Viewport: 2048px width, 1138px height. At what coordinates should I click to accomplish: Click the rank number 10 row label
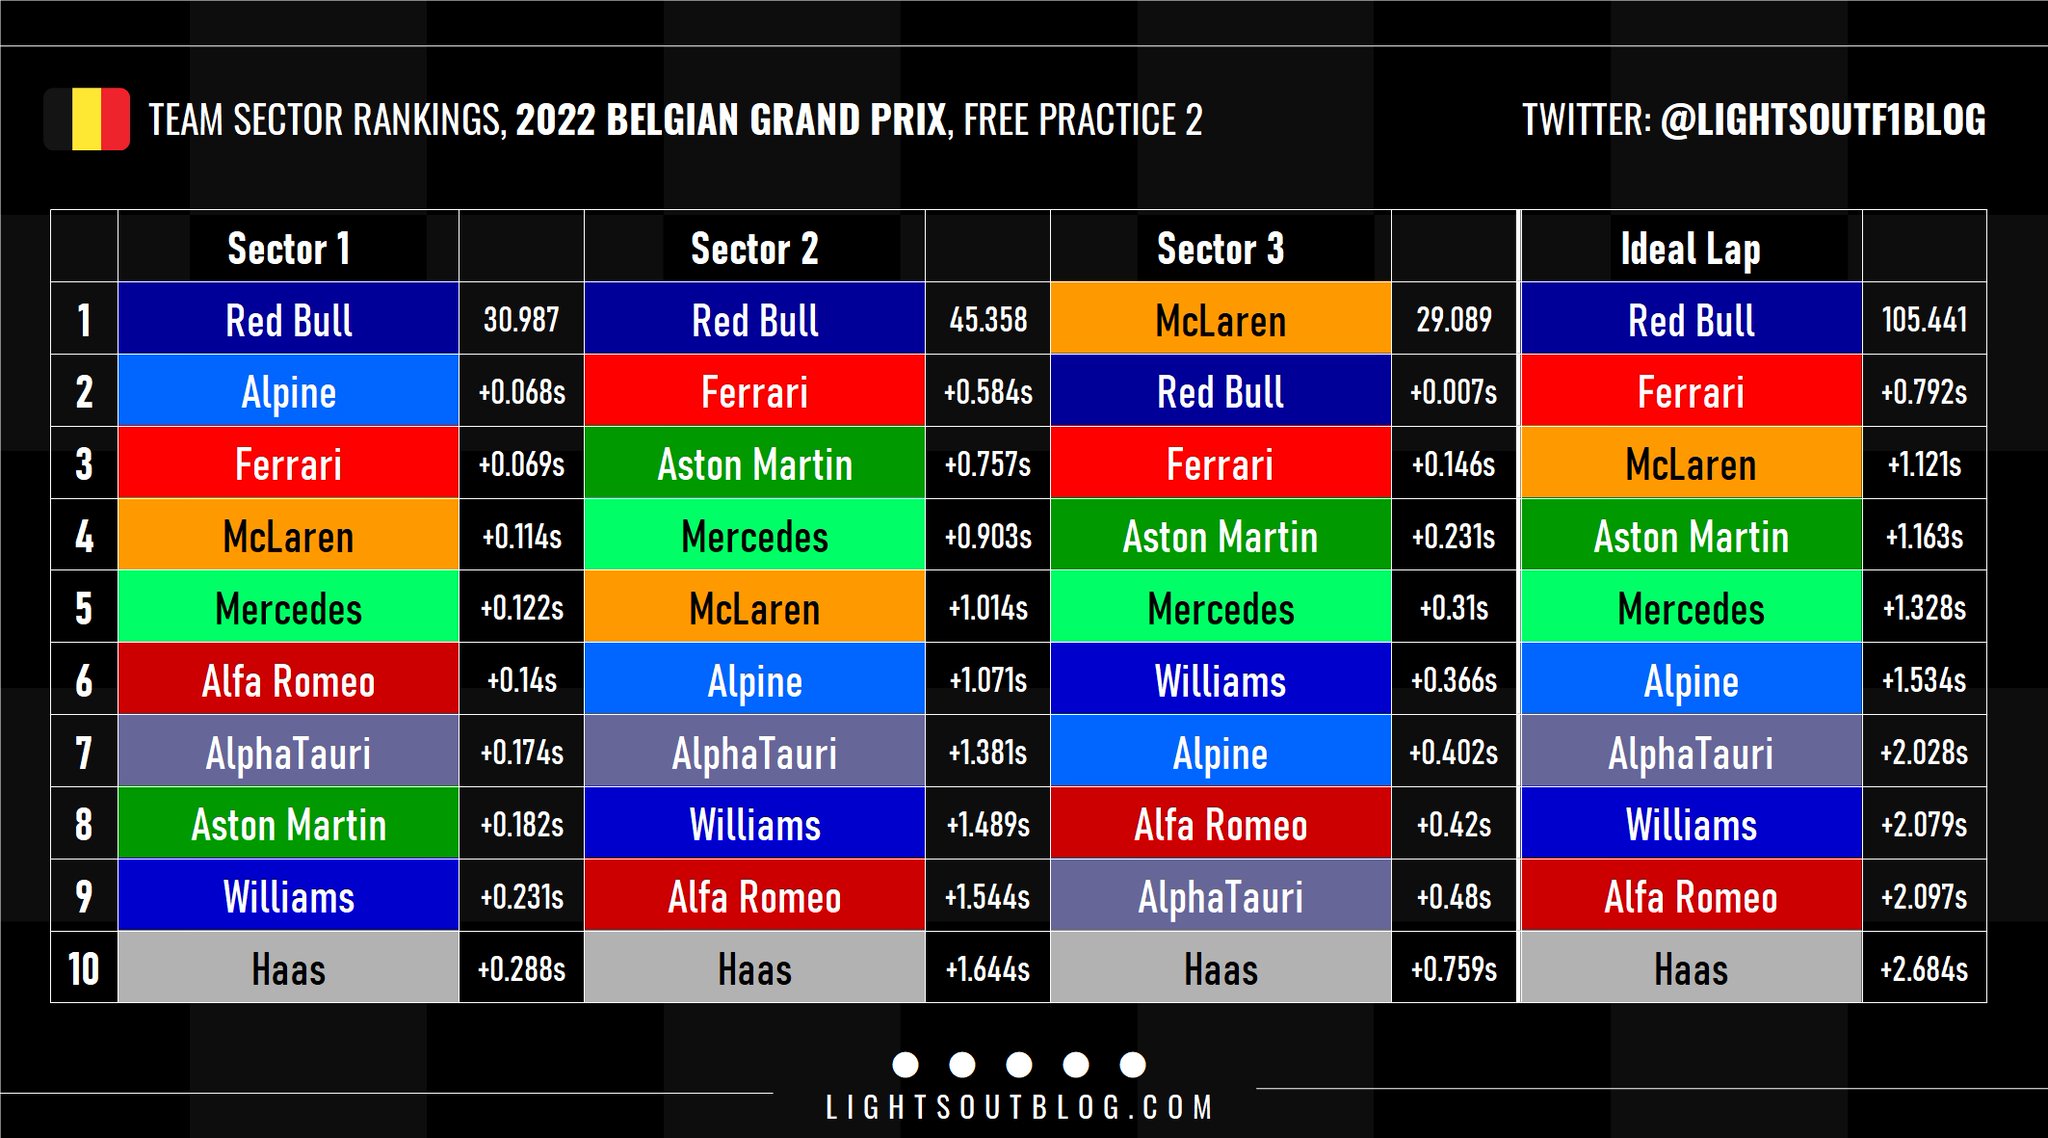[x=84, y=968]
